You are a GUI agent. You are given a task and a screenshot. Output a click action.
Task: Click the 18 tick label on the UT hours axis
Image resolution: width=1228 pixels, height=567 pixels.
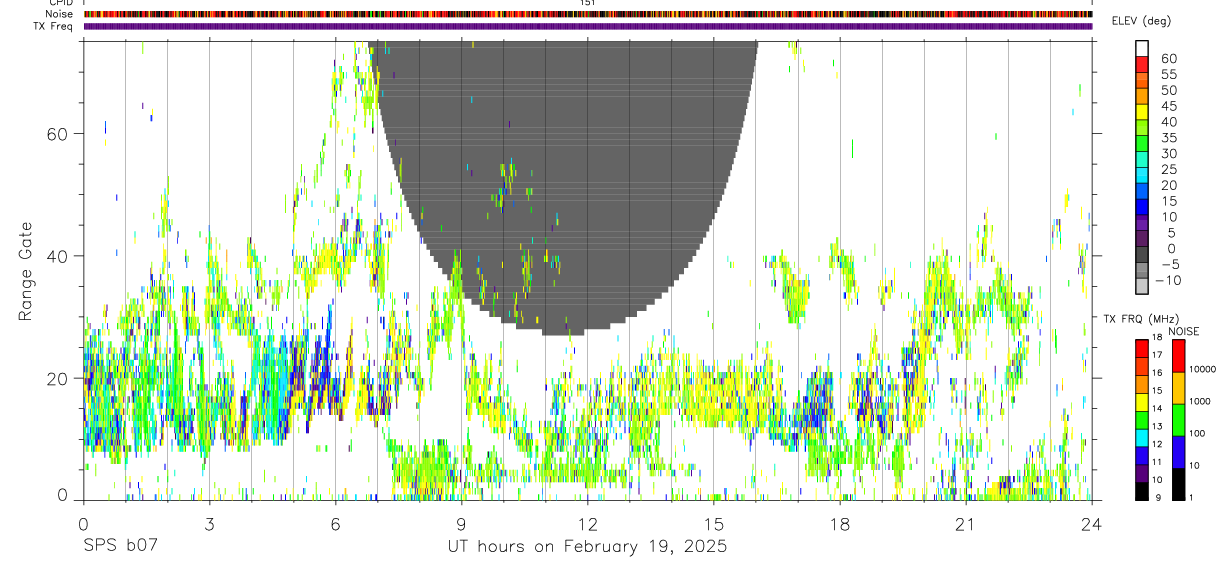point(839,523)
